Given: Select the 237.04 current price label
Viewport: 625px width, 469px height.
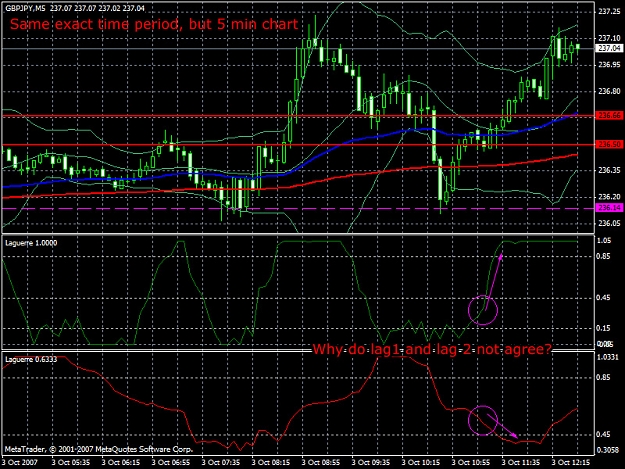Looking at the screenshot, I should (x=609, y=48).
